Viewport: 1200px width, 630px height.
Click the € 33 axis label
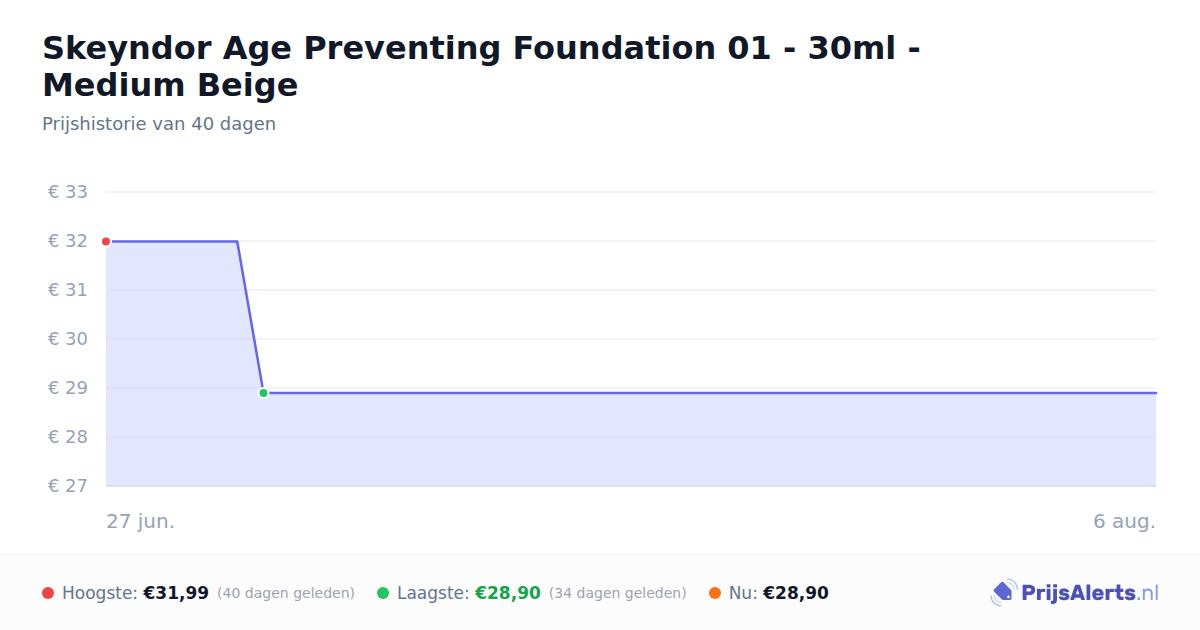[67, 192]
